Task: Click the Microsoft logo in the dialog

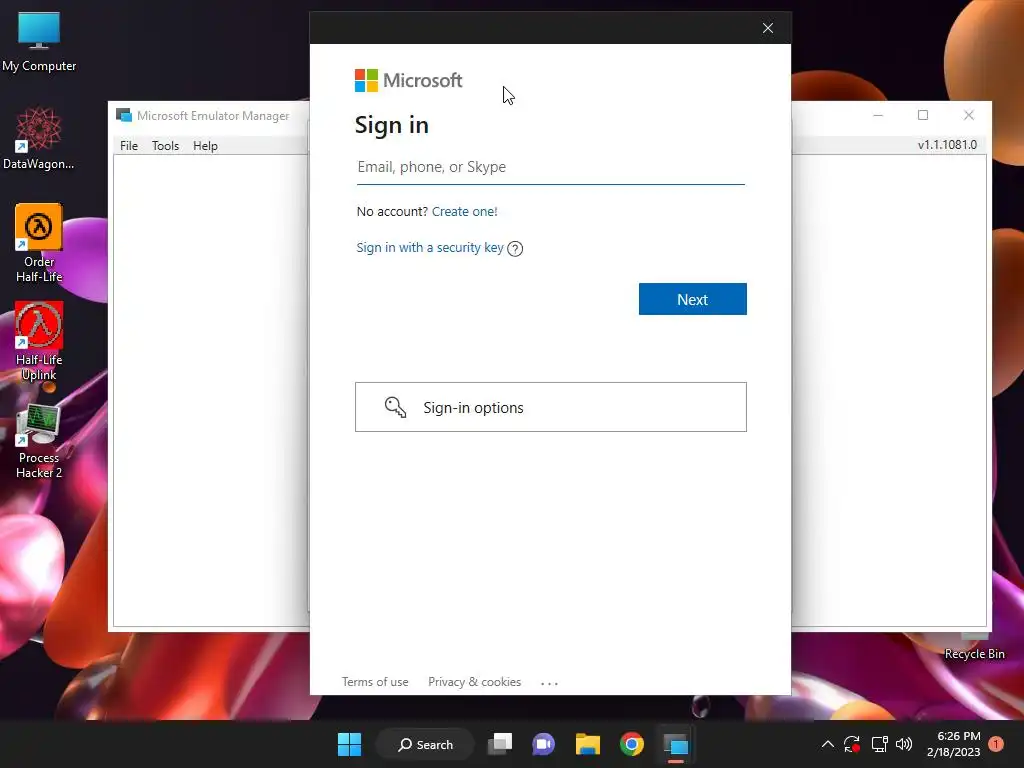Action: pyautogui.click(x=409, y=80)
